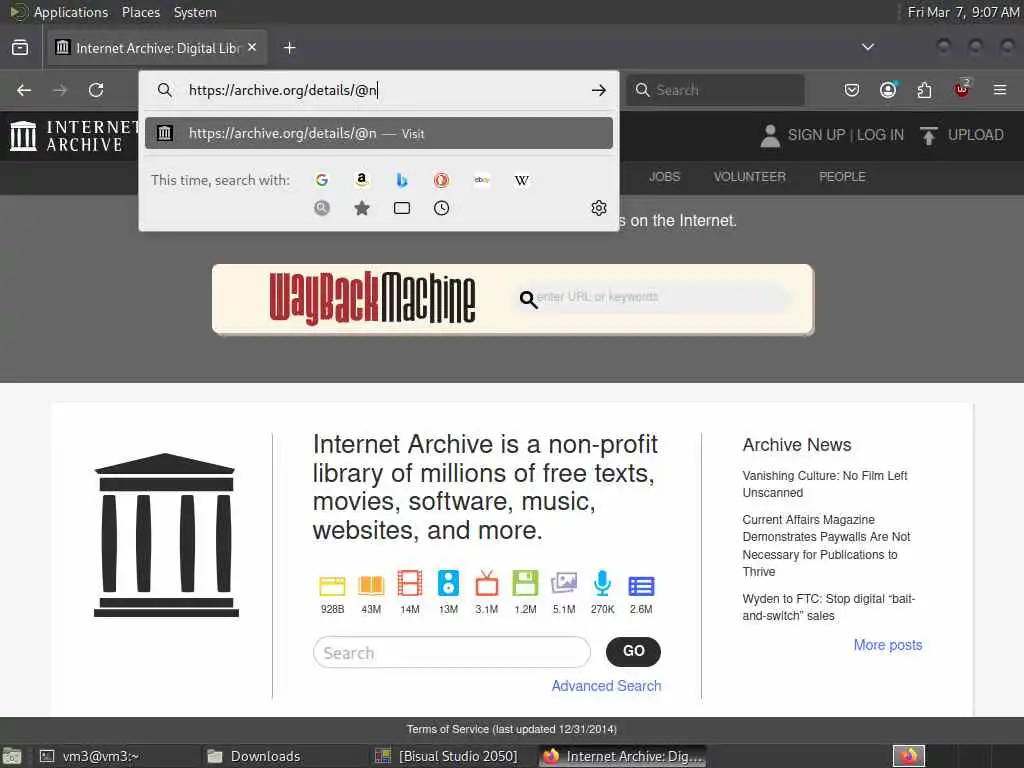Search this time with Bing
The image size is (1024, 768).
(402, 180)
